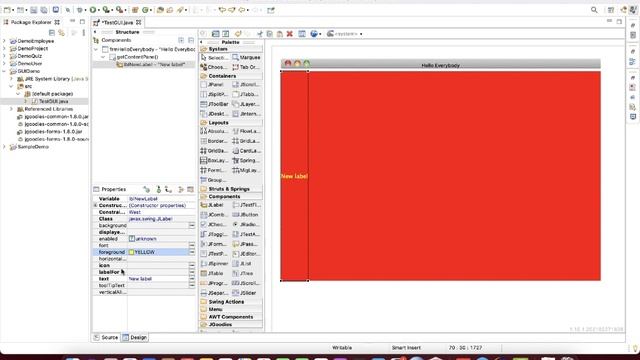Open the look-and-feel <system> dropdown
Viewport: 640px width, 360px height.
345,34
